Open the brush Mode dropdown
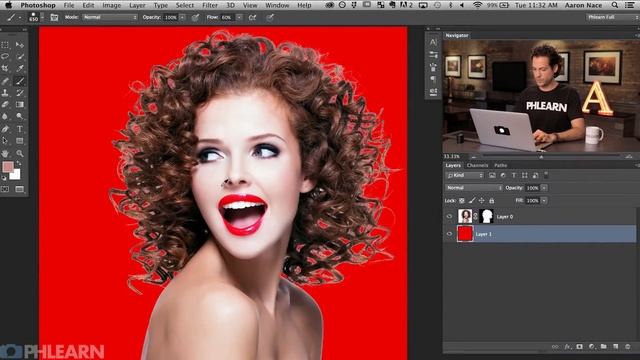This screenshot has width=640, height=360. 110,18
